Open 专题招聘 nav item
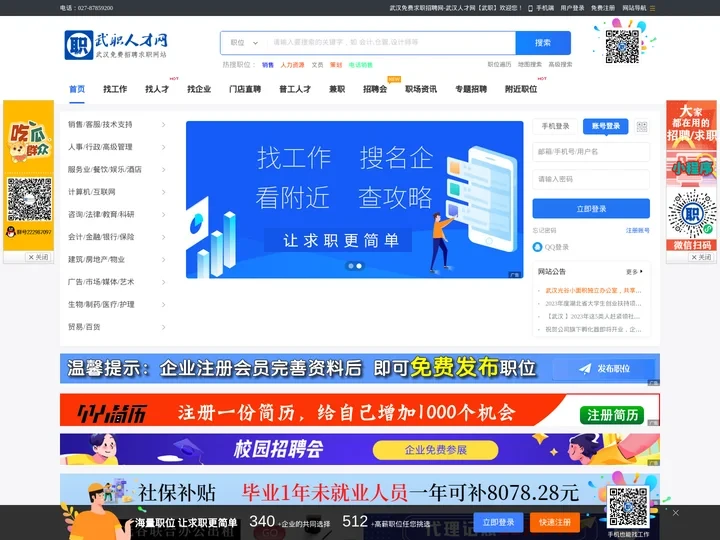Image resolution: width=720 pixels, height=540 pixels. click(471, 89)
